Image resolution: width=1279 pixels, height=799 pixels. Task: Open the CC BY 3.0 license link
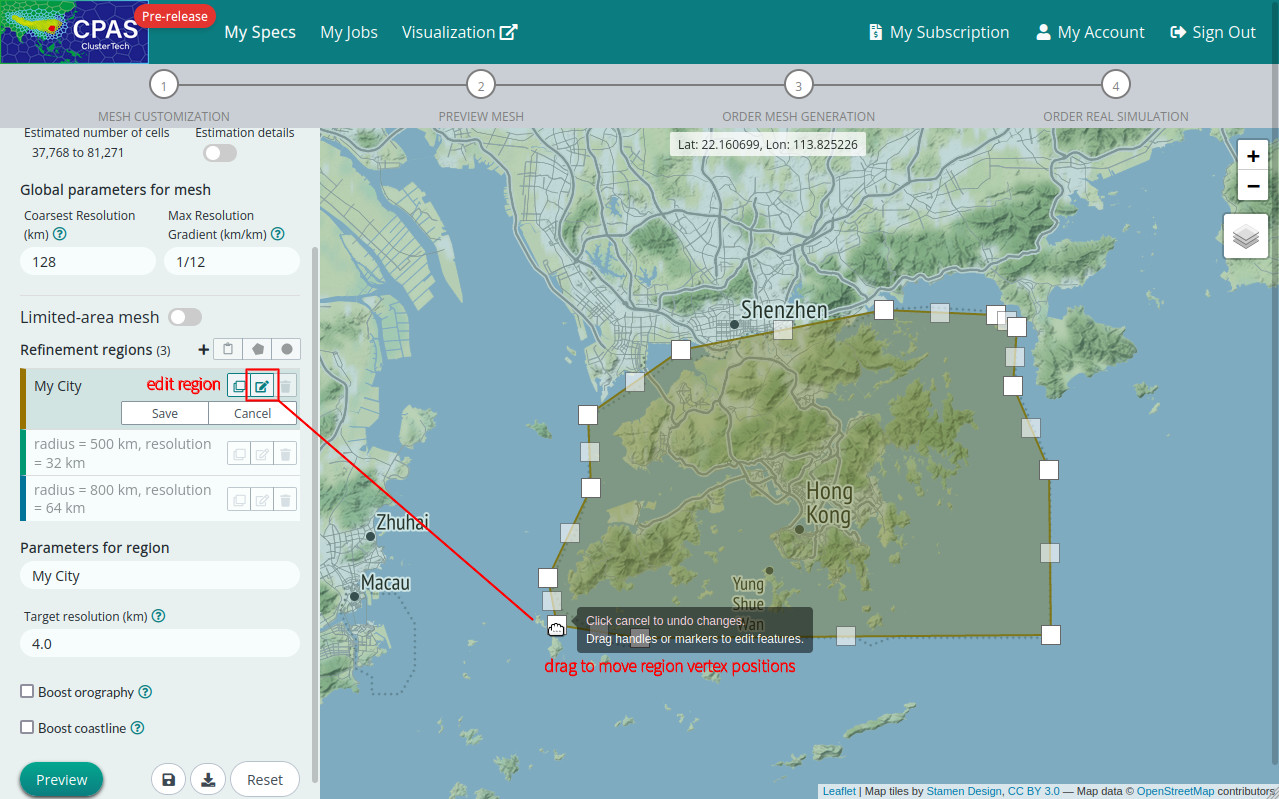click(1033, 791)
